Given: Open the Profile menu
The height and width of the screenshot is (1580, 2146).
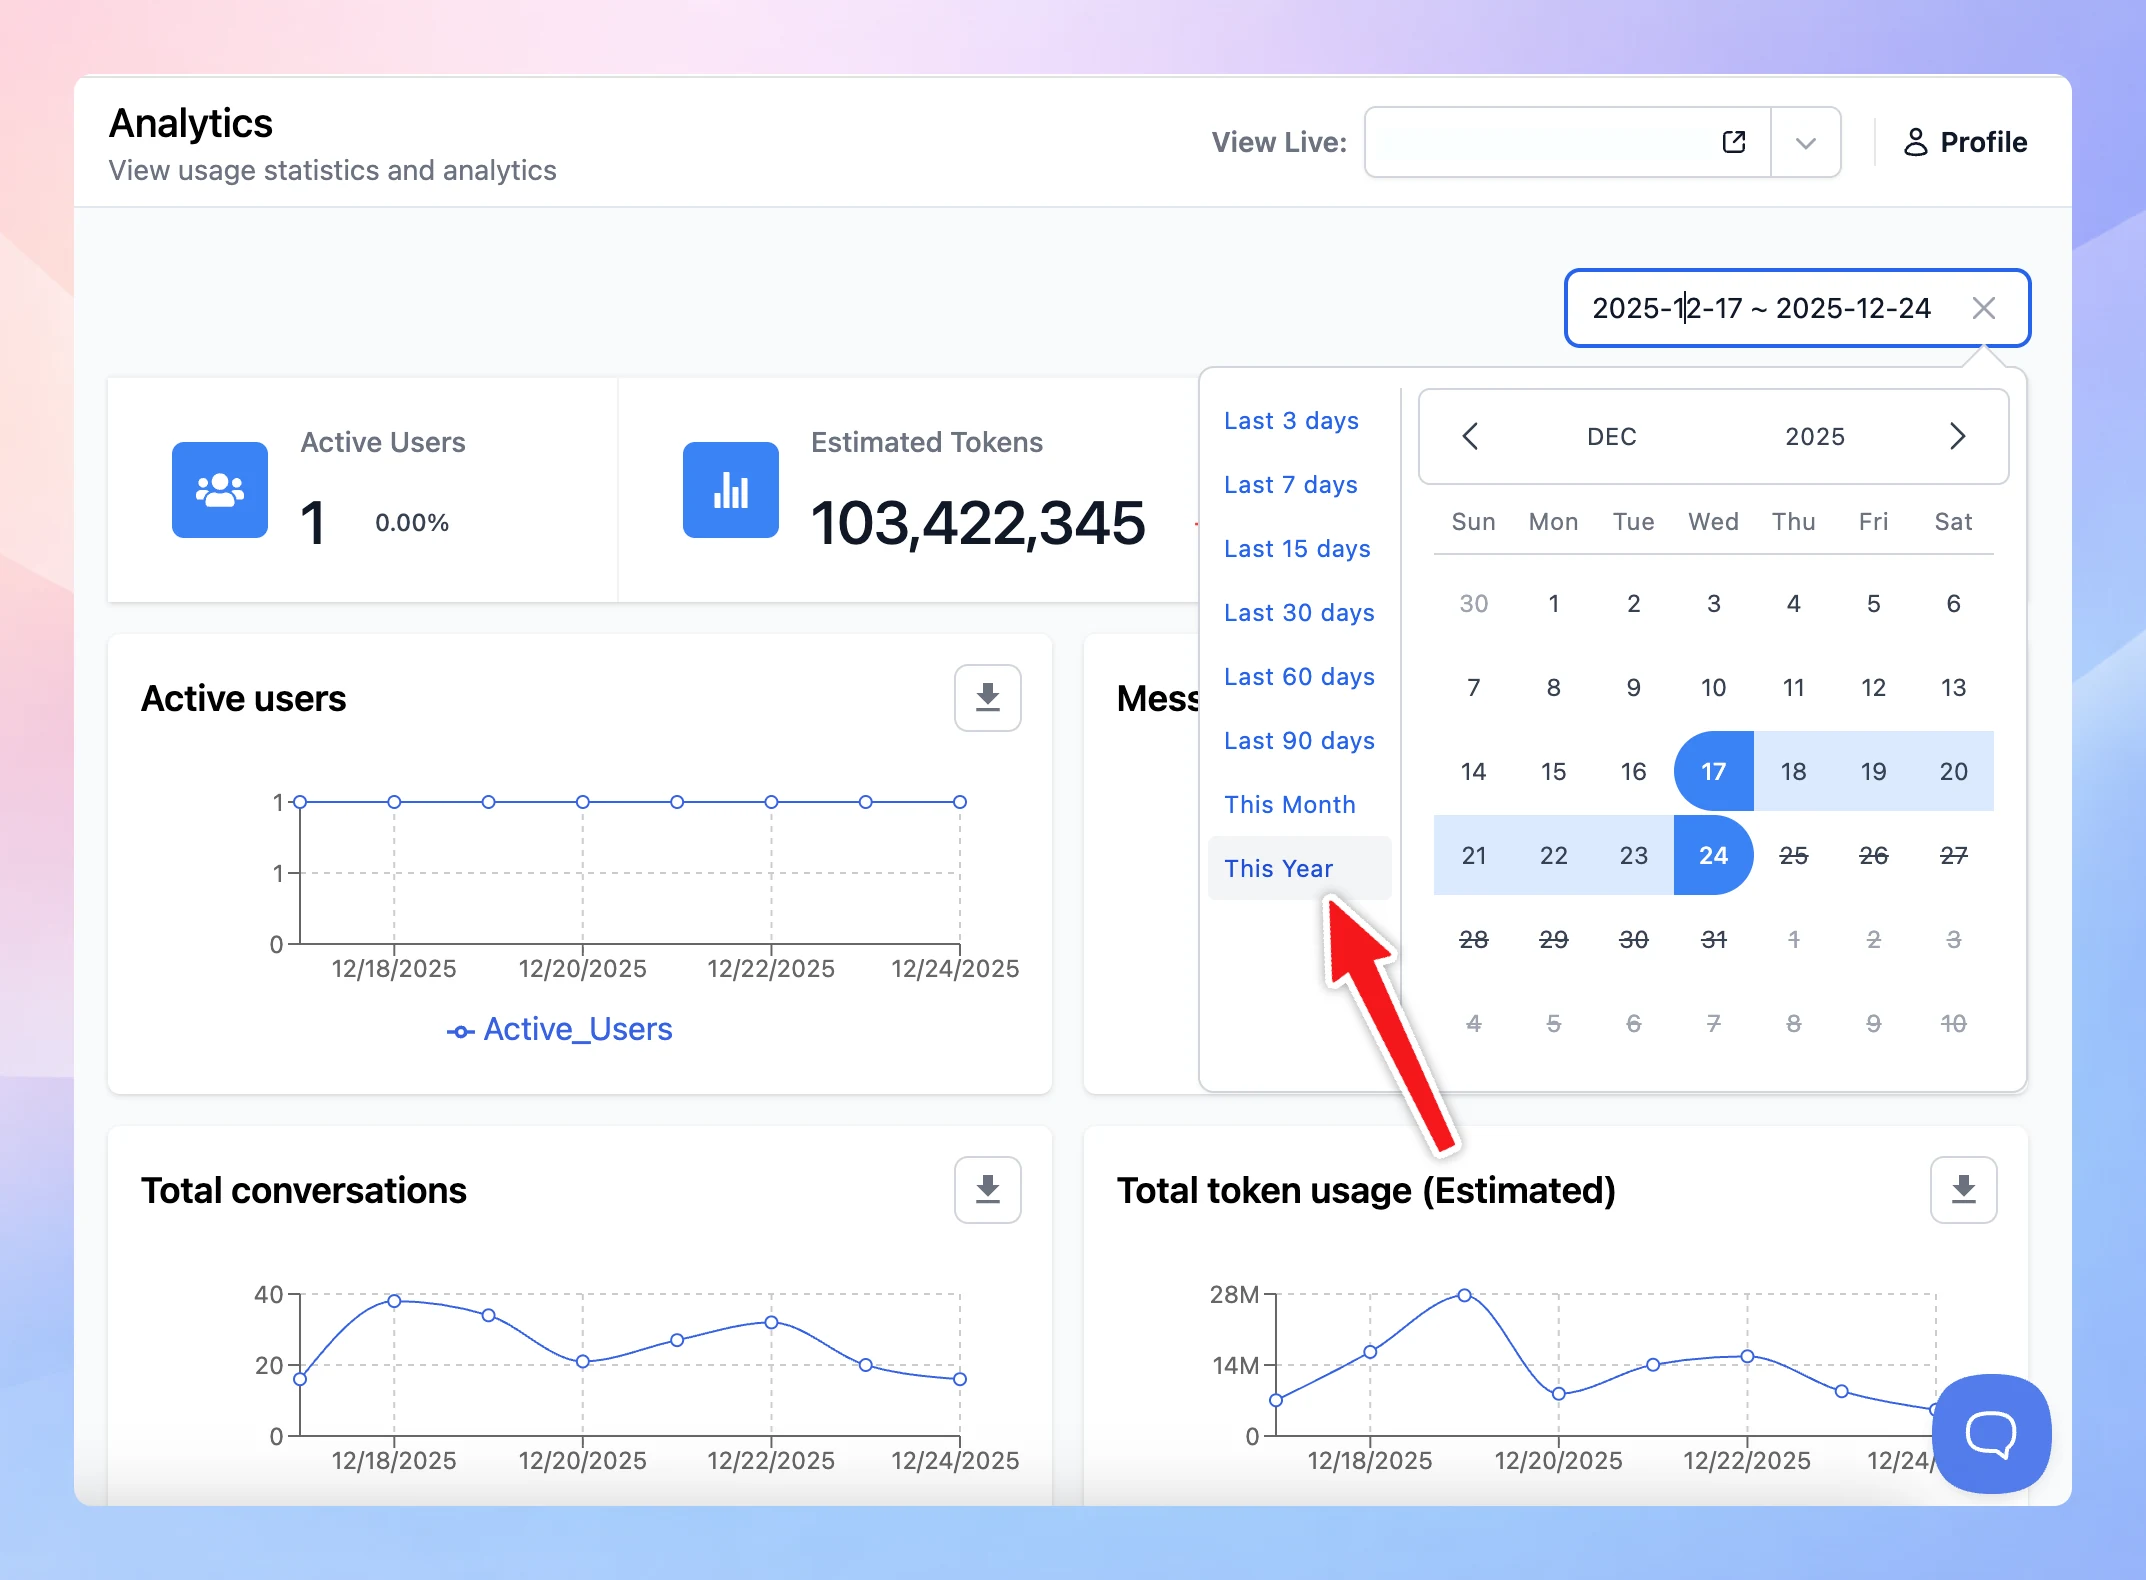Looking at the screenshot, I should coord(1965,142).
